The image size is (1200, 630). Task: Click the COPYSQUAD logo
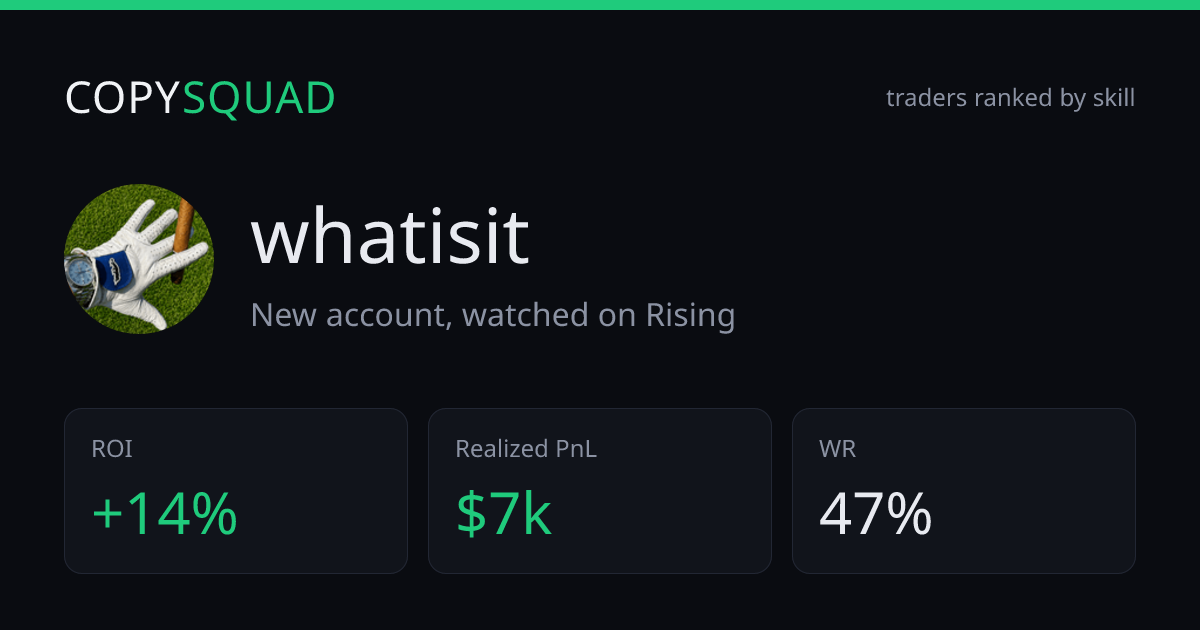tap(200, 98)
